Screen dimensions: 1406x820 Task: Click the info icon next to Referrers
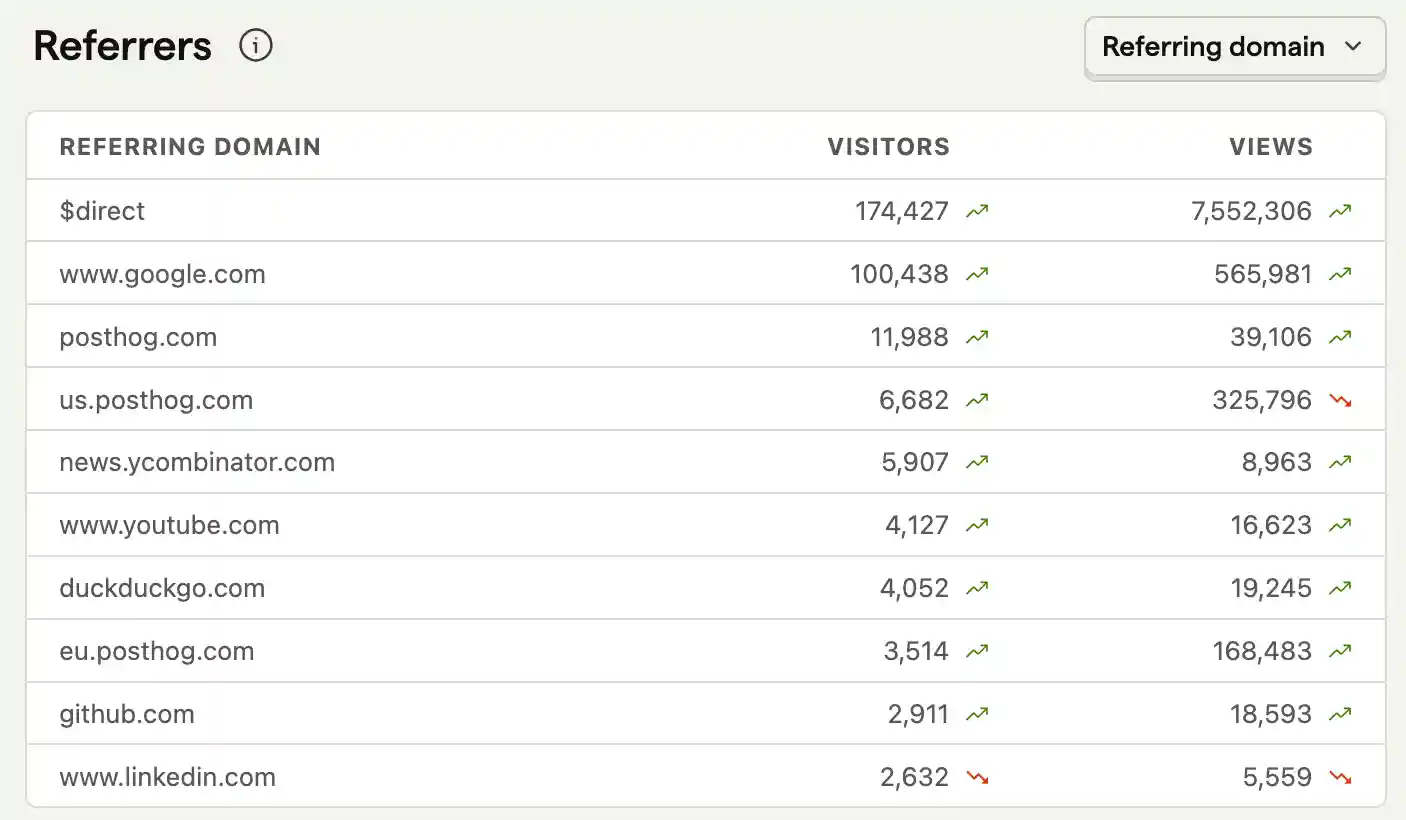(x=256, y=46)
